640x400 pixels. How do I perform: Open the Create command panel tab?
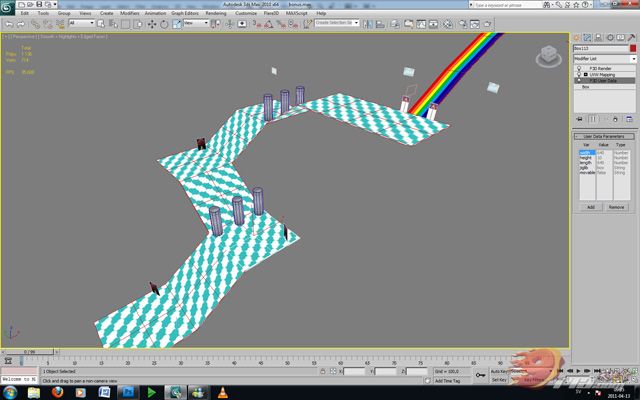pyautogui.click(x=578, y=37)
